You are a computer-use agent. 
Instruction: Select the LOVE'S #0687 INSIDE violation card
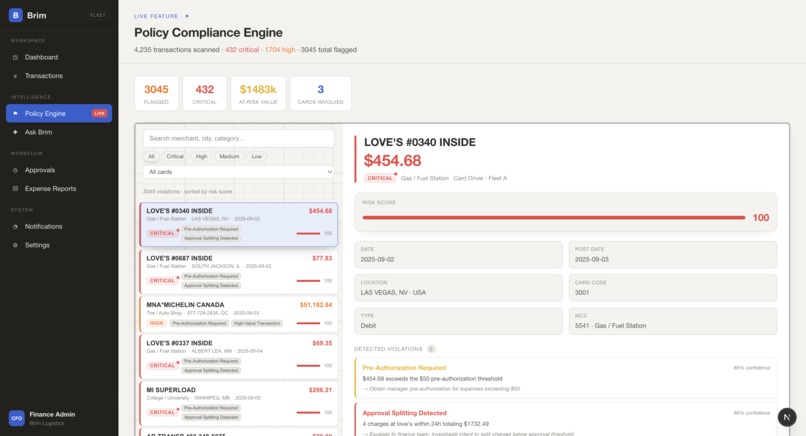[x=239, y=271]
